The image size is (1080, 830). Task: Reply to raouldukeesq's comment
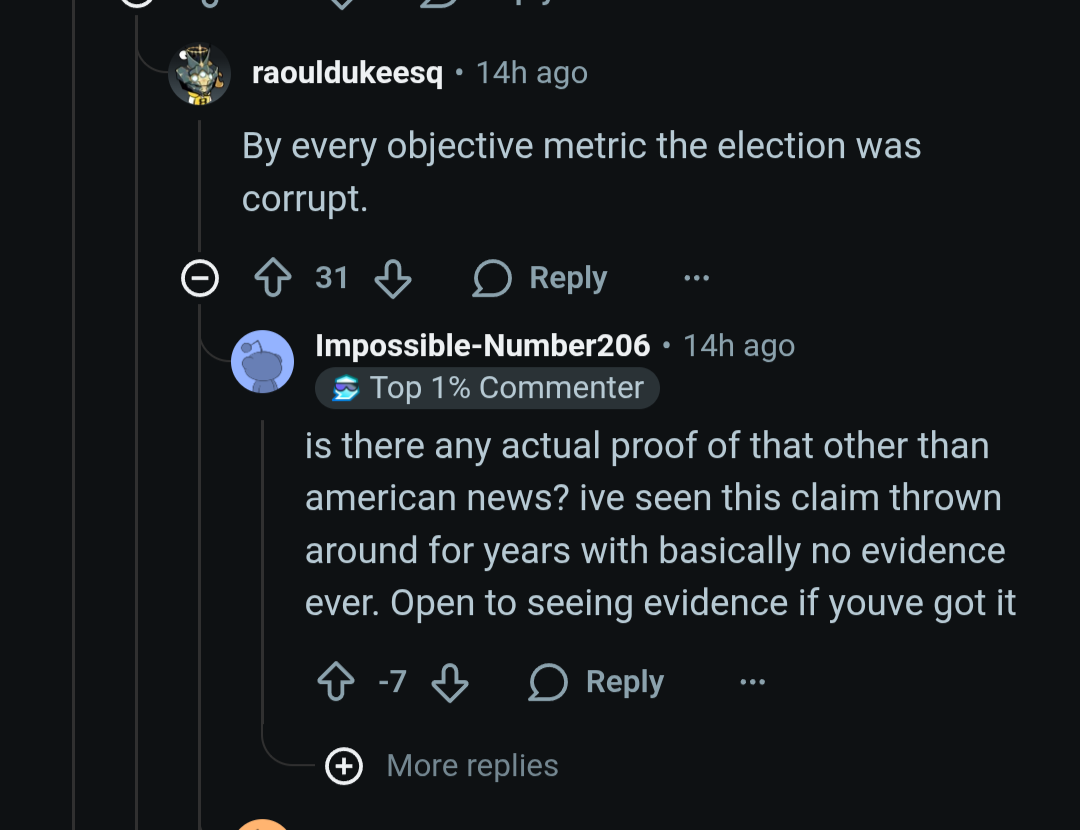[x=540, y=278]
